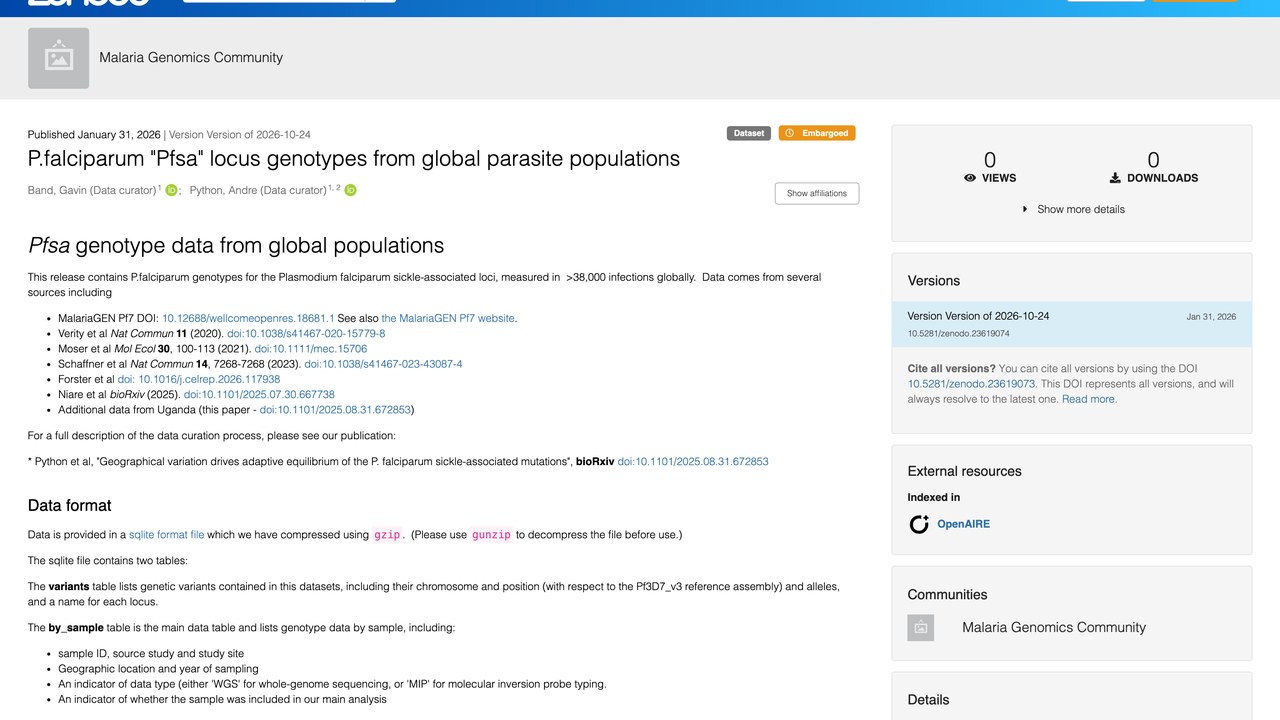The width and height of the screenshot is (1280, 720).
Task: Open the MalariaGEN Pf7 DOI 10.12688/wellcomeopenres.18681.1 link
Action: (248, 318)
